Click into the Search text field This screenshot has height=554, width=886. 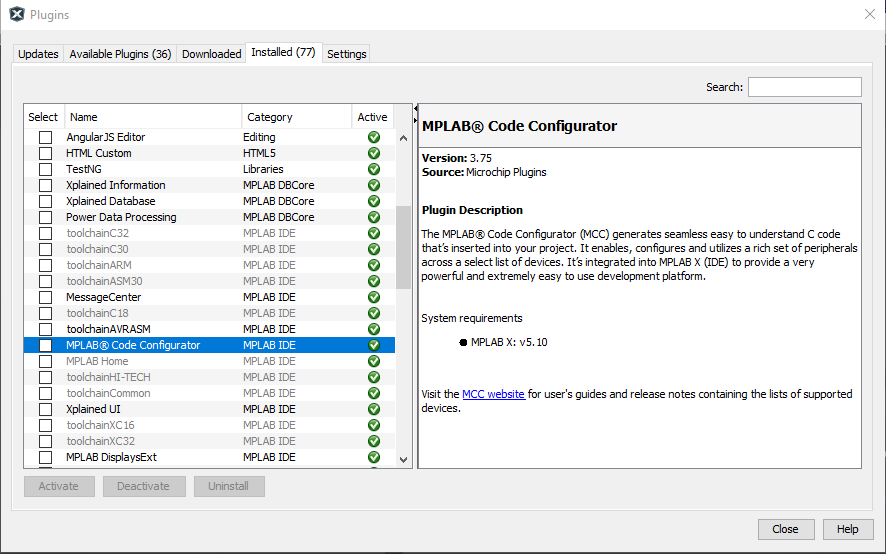coord(804,87)
